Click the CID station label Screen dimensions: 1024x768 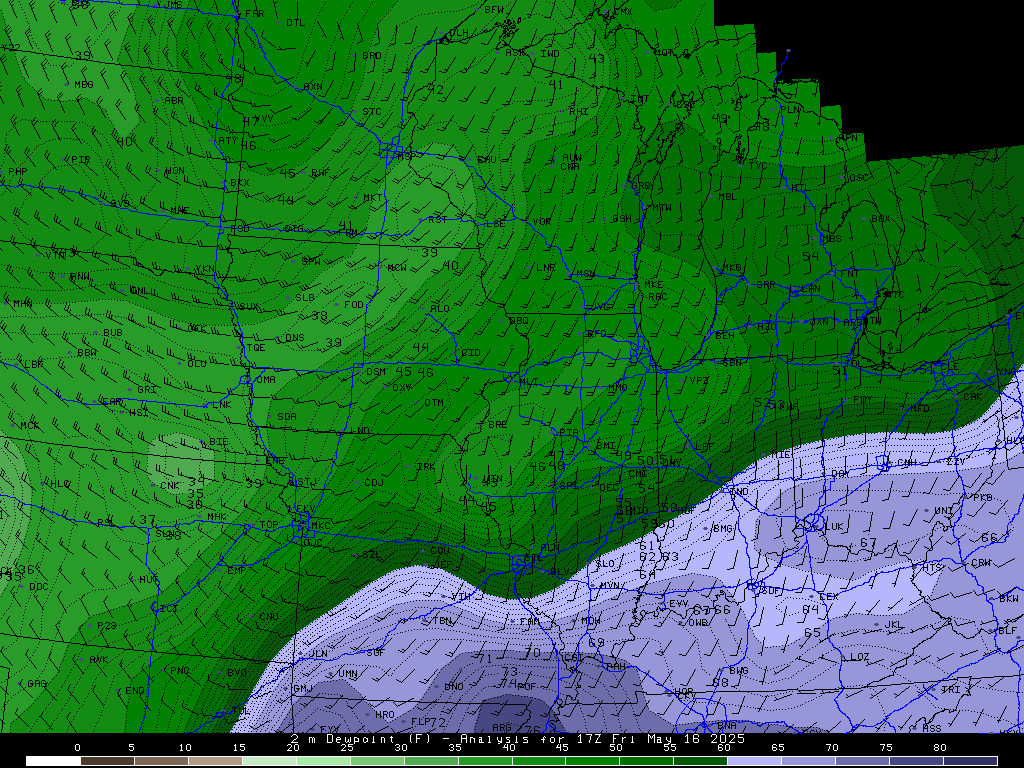pos(471,353)
